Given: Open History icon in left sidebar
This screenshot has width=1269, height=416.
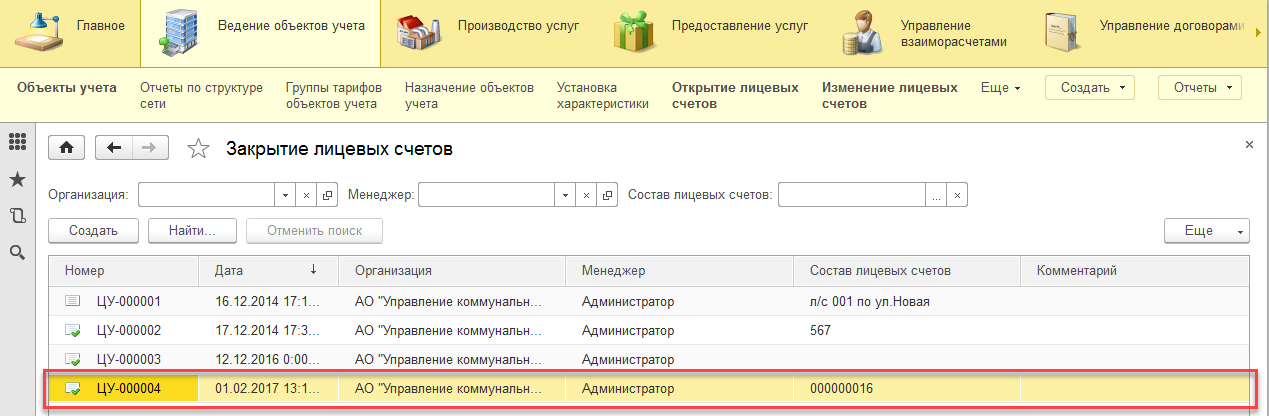Looking at the screenshot, I should [16, 215].
